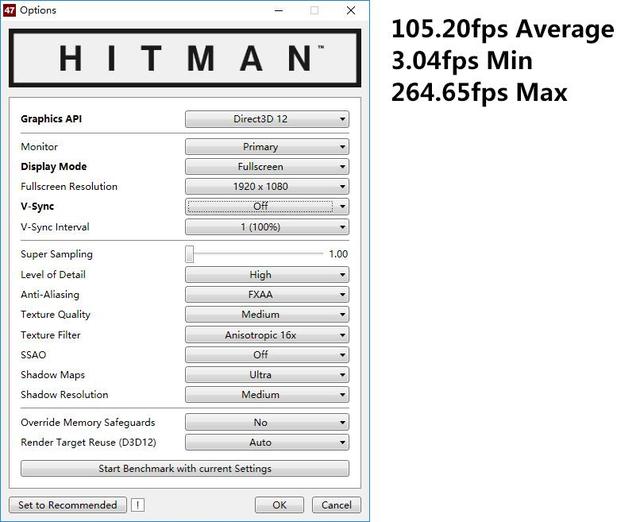The width and height of the screenshot is (640, 522).
Task: Minimize the Options window
Action: (x=279, y=11)
